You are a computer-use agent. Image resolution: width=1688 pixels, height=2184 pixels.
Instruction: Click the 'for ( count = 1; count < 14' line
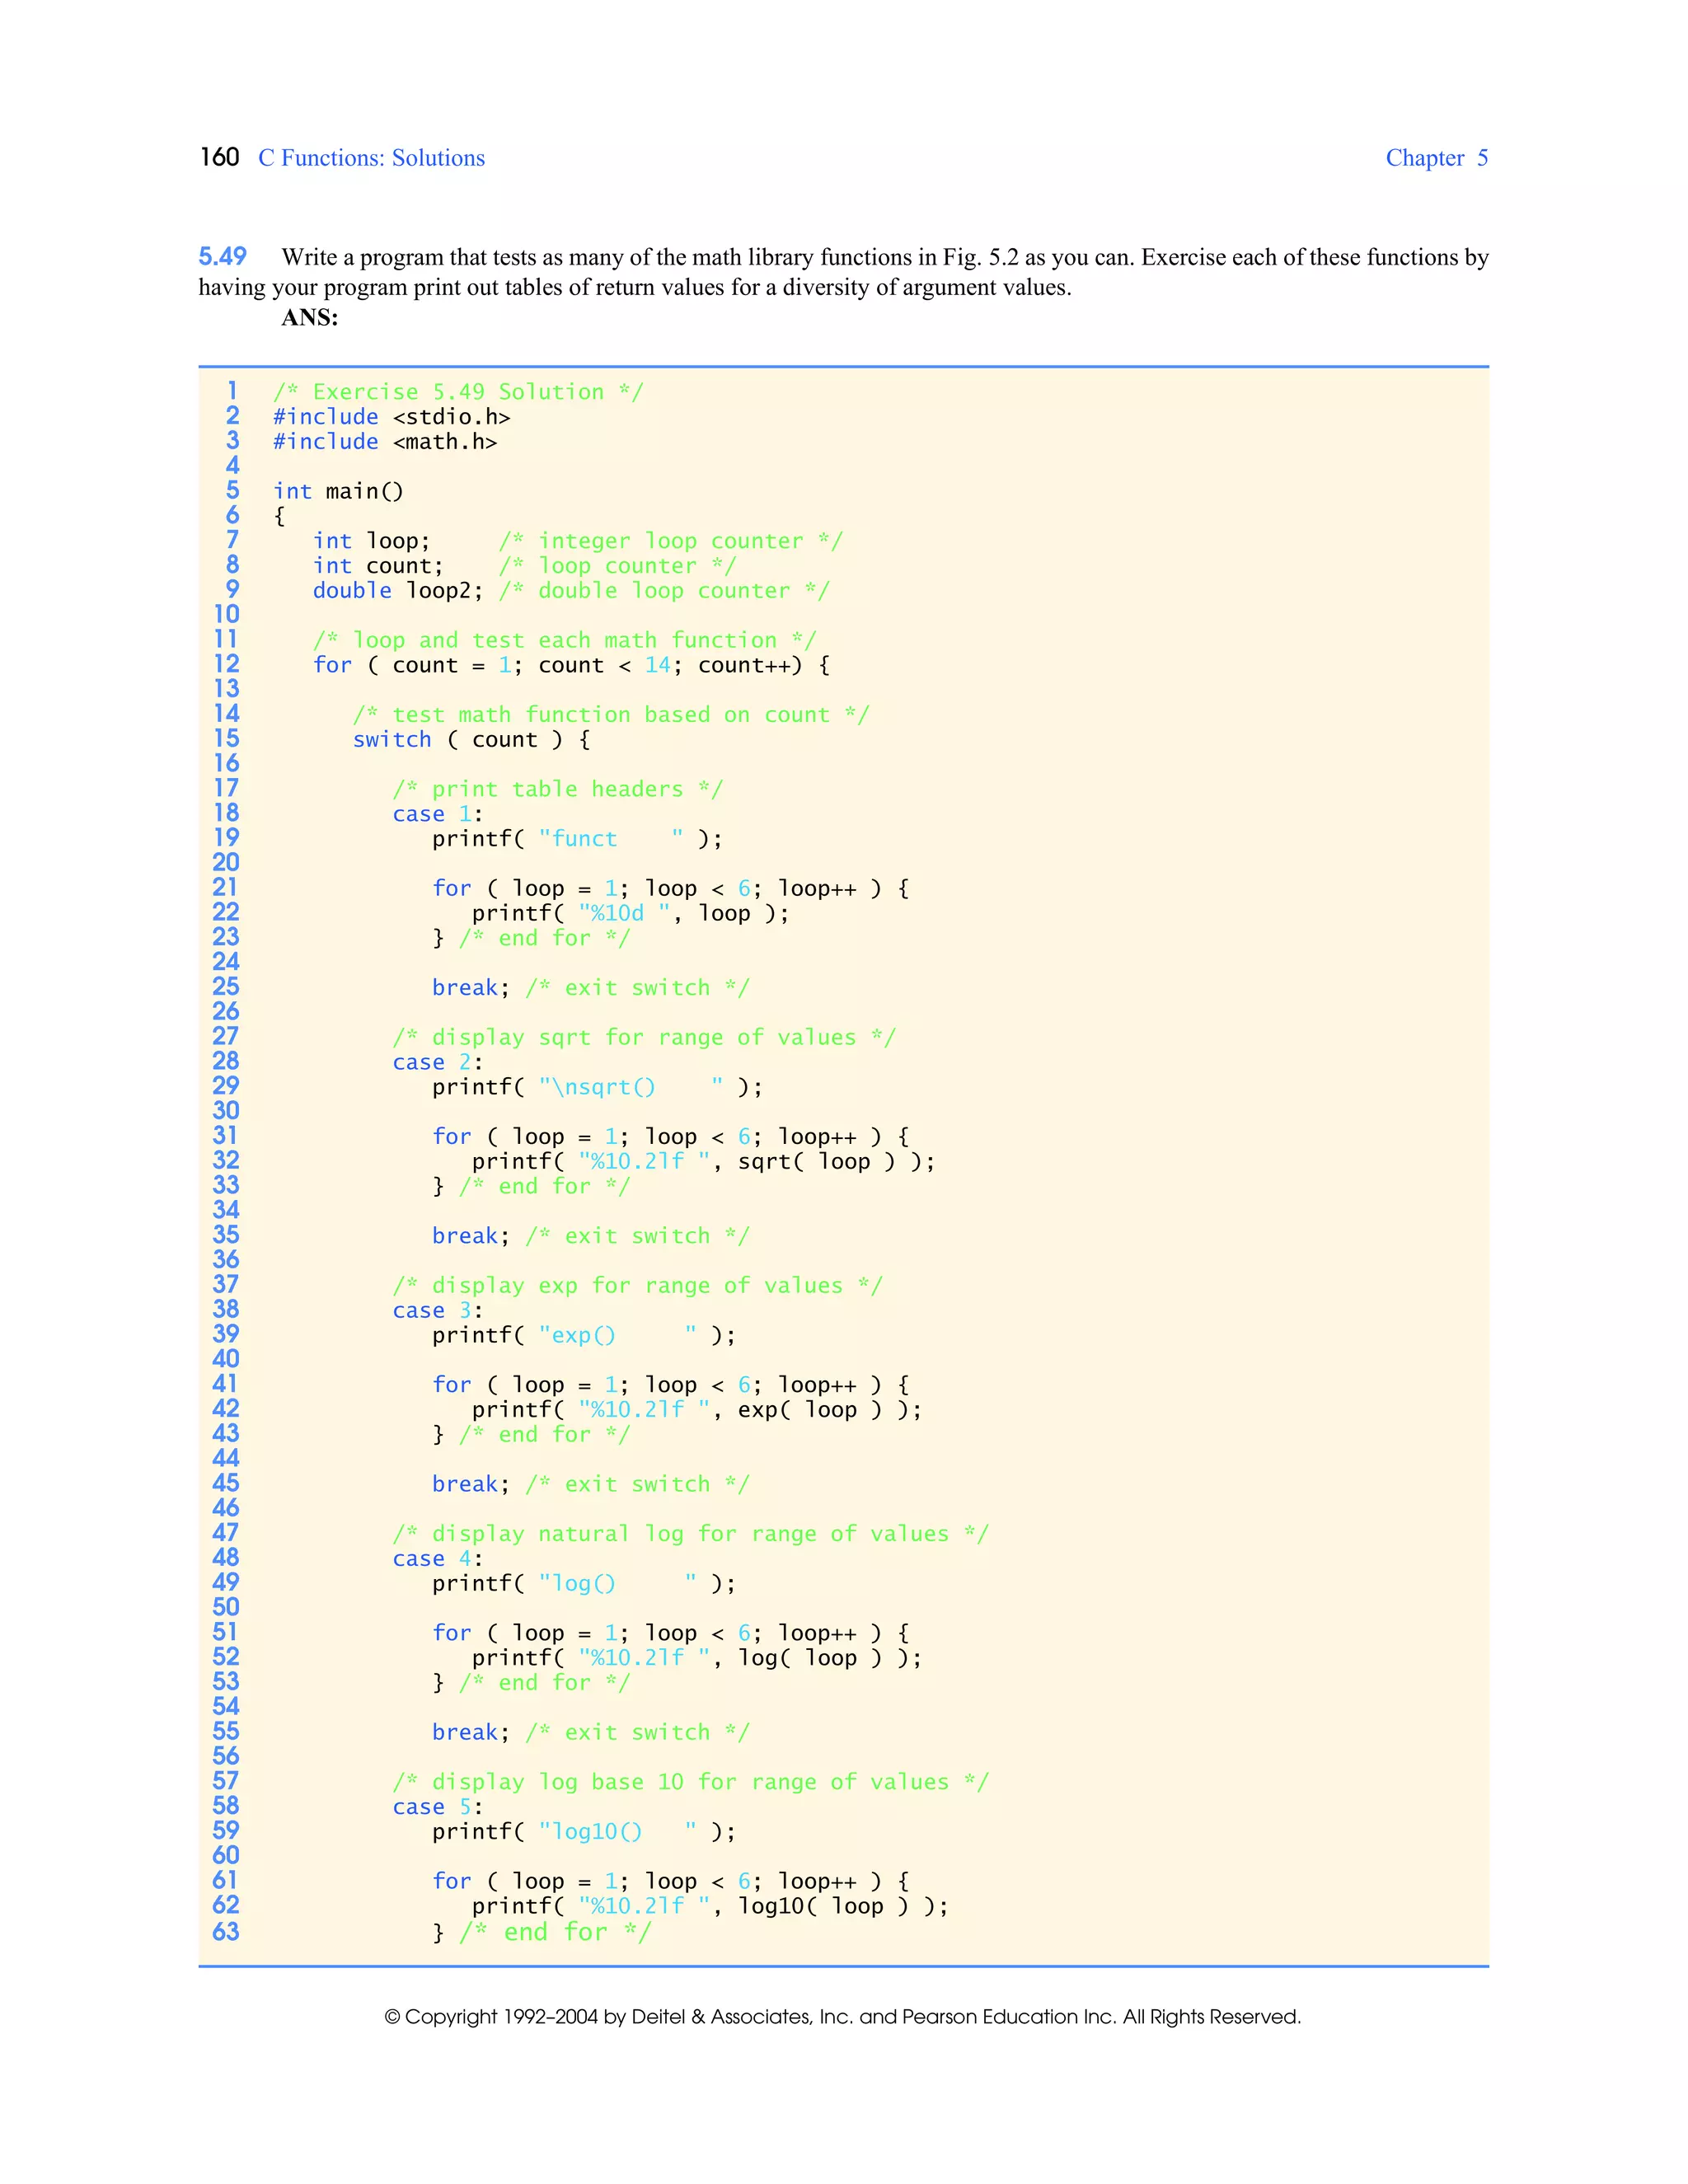[571, 665]
